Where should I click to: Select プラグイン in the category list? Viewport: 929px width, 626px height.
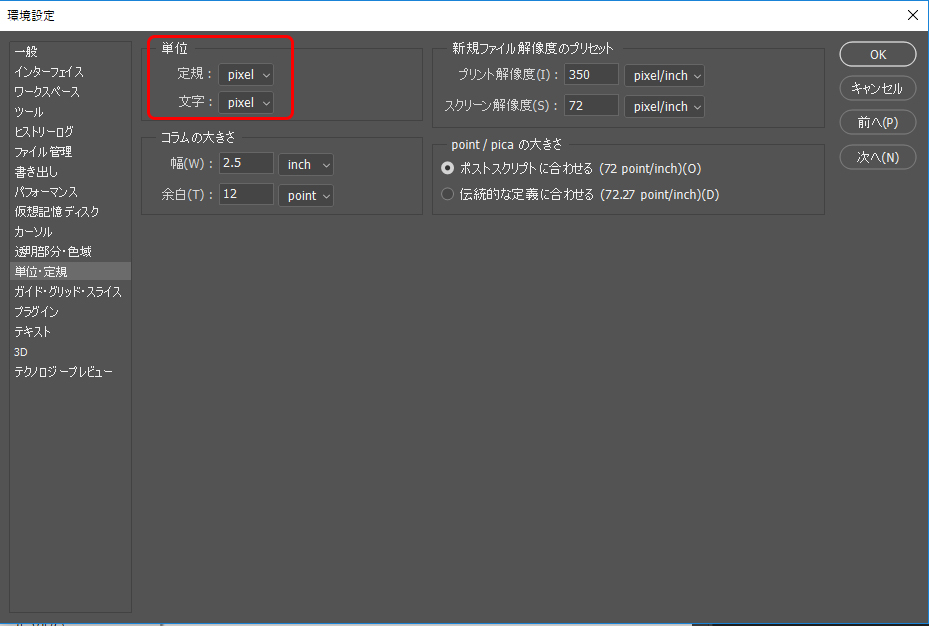[x=70, y=312]
